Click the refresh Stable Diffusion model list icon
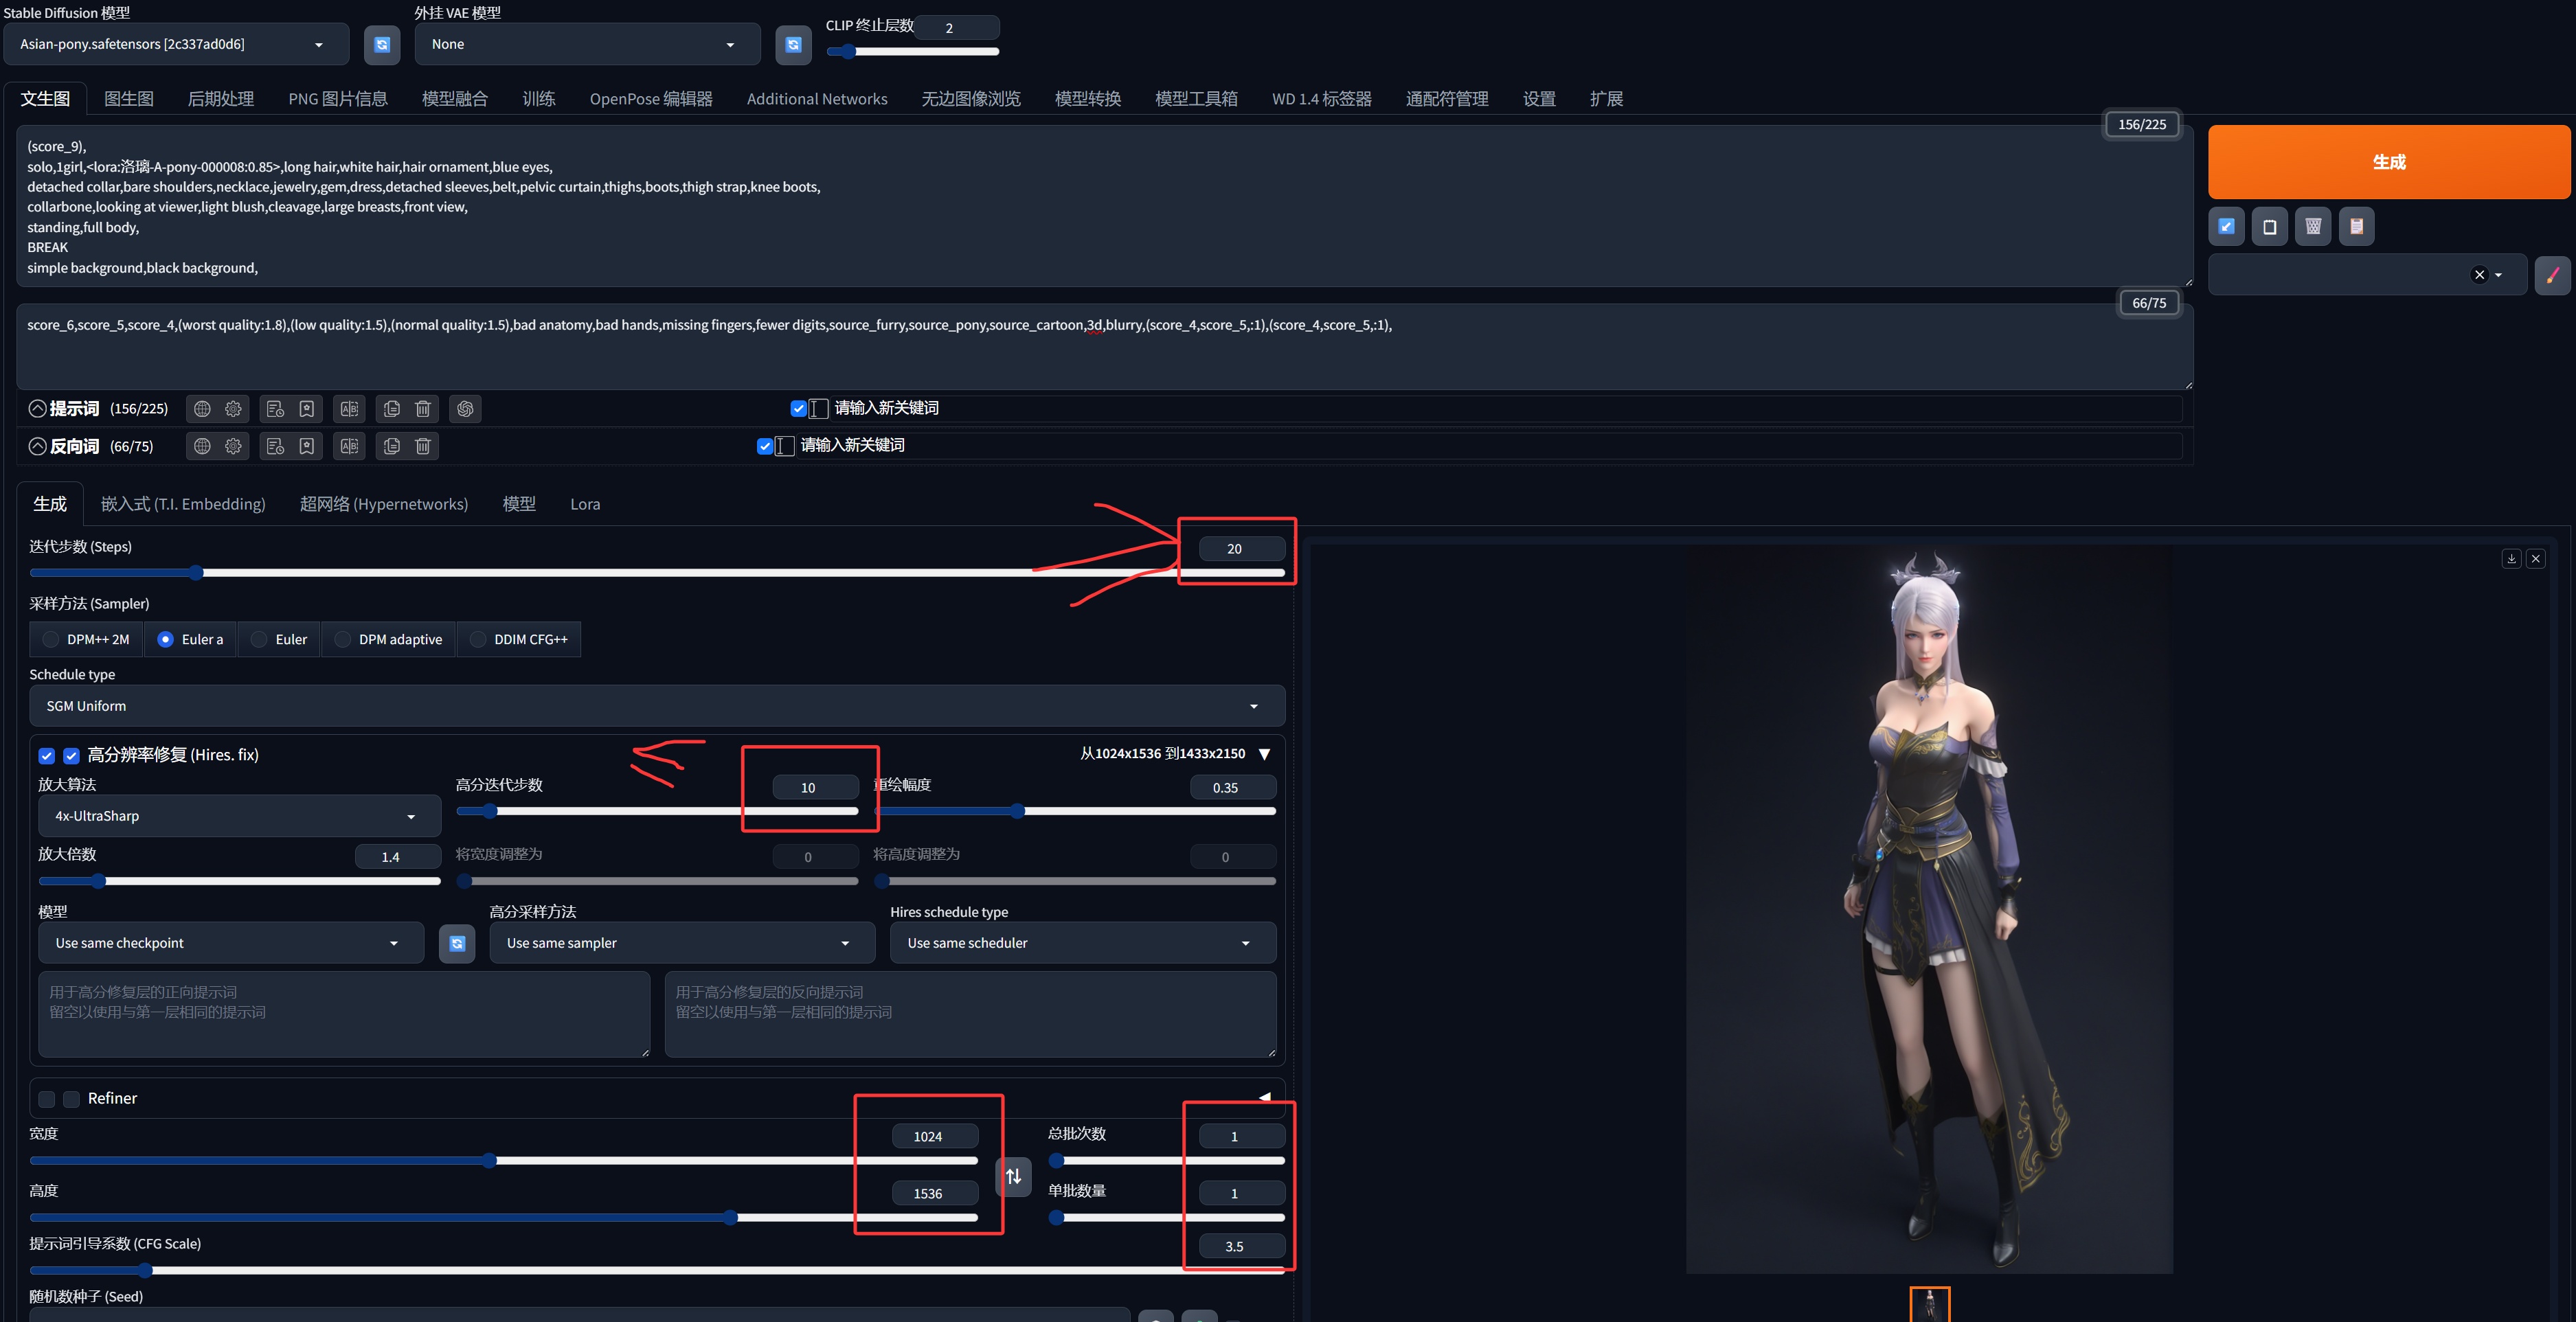 pos(381,45)
